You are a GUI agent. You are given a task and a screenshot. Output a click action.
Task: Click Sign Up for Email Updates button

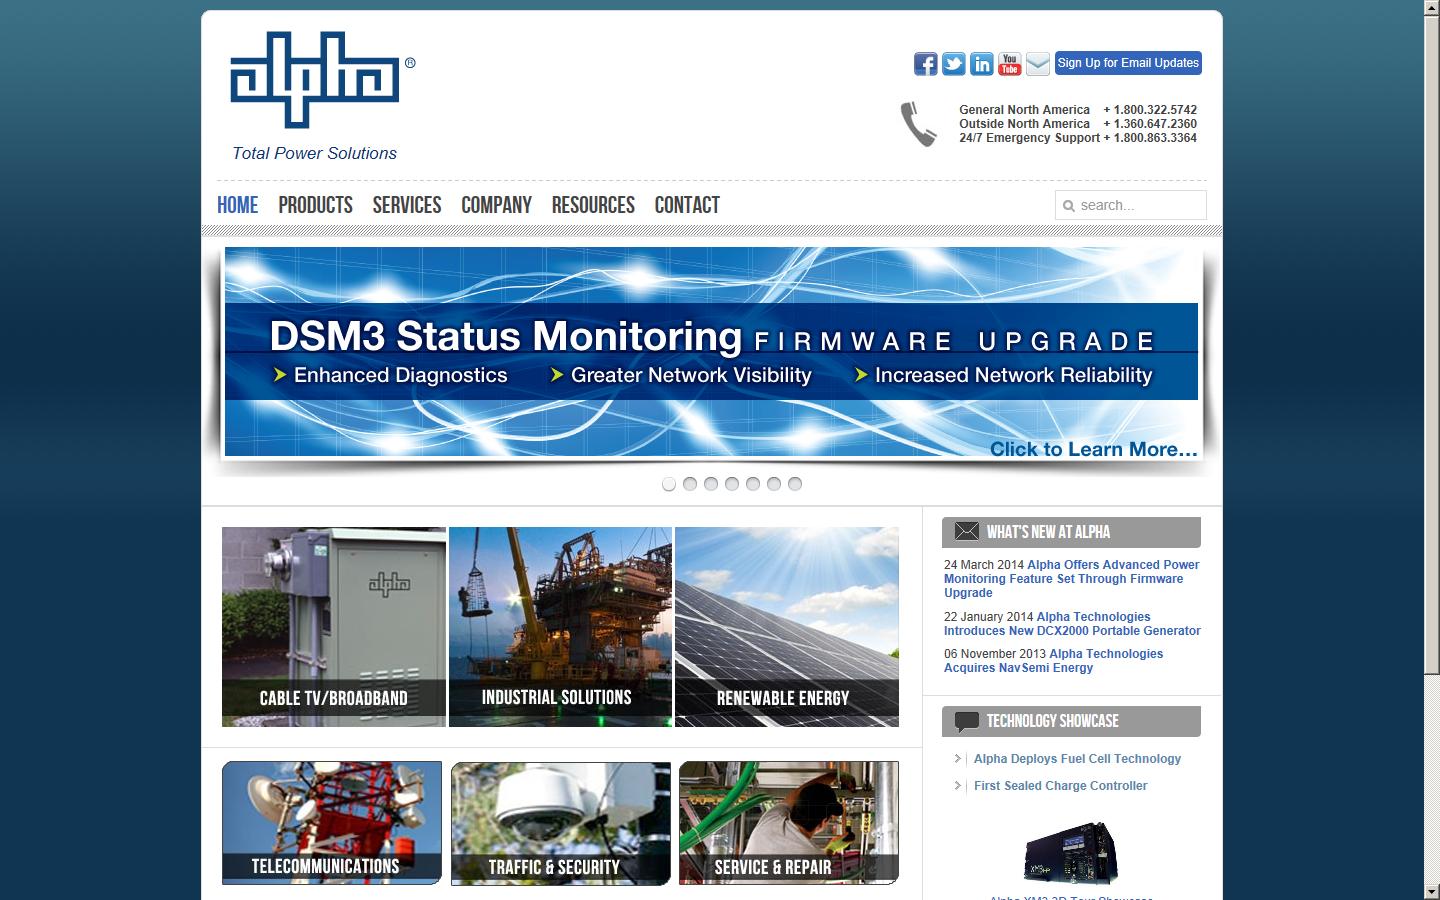click(1128, 63)
